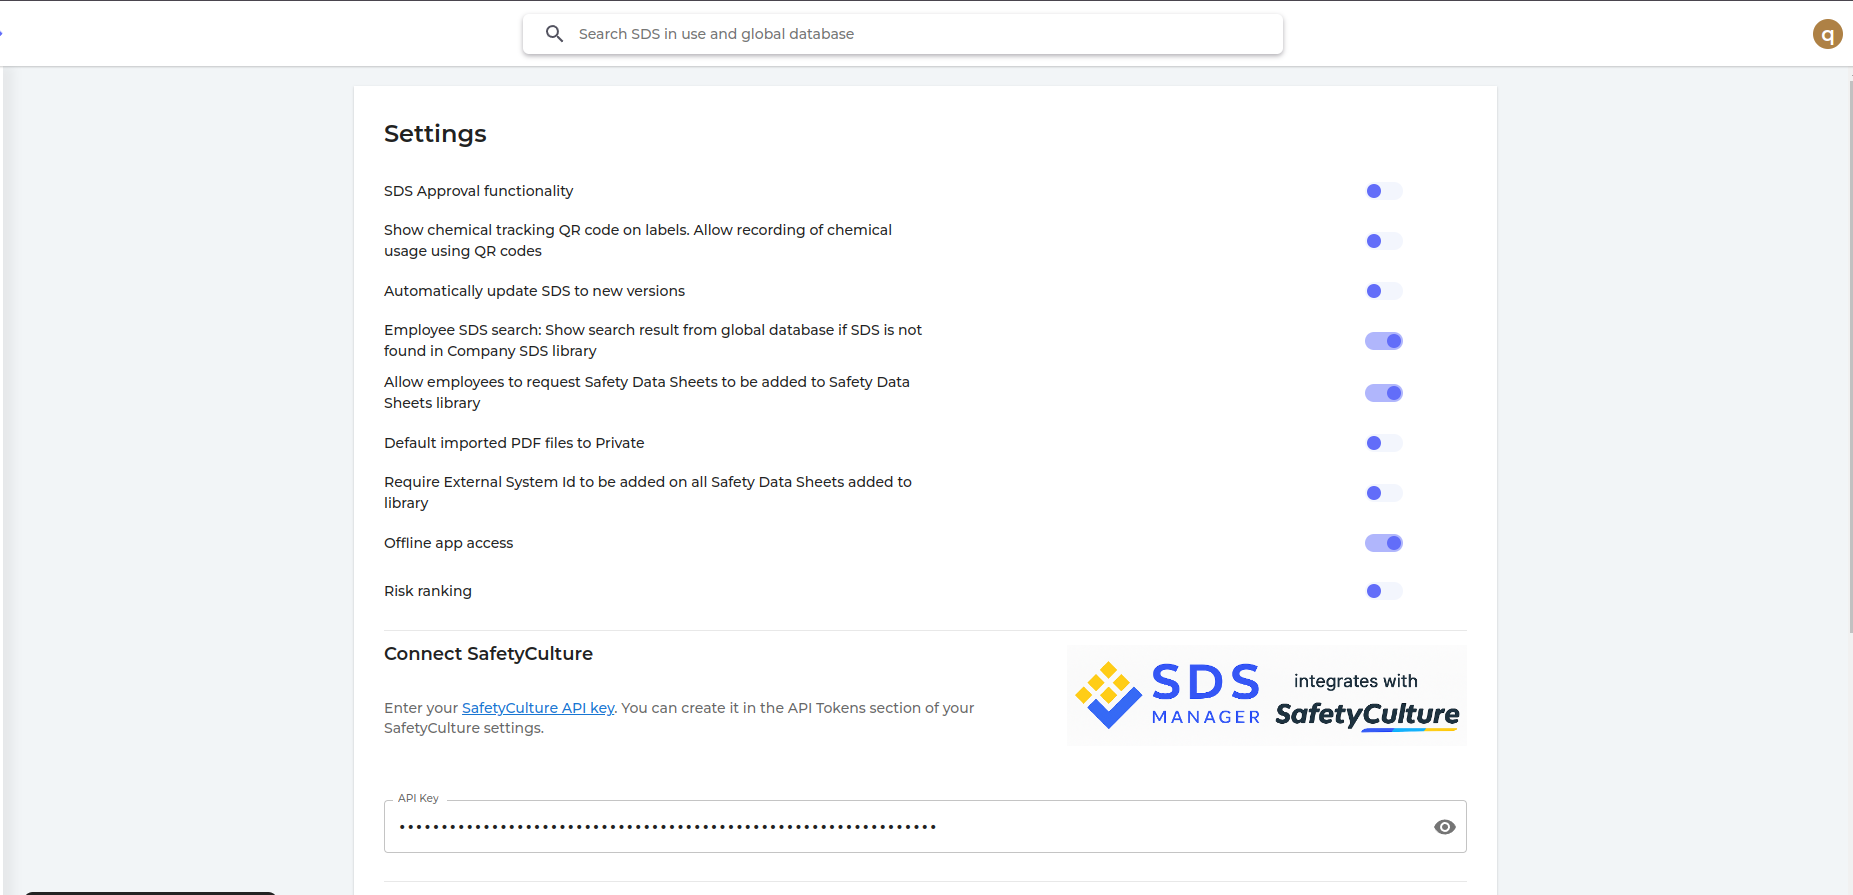Click the Connect SafetyCulture section heading

[x=488, y=654]
